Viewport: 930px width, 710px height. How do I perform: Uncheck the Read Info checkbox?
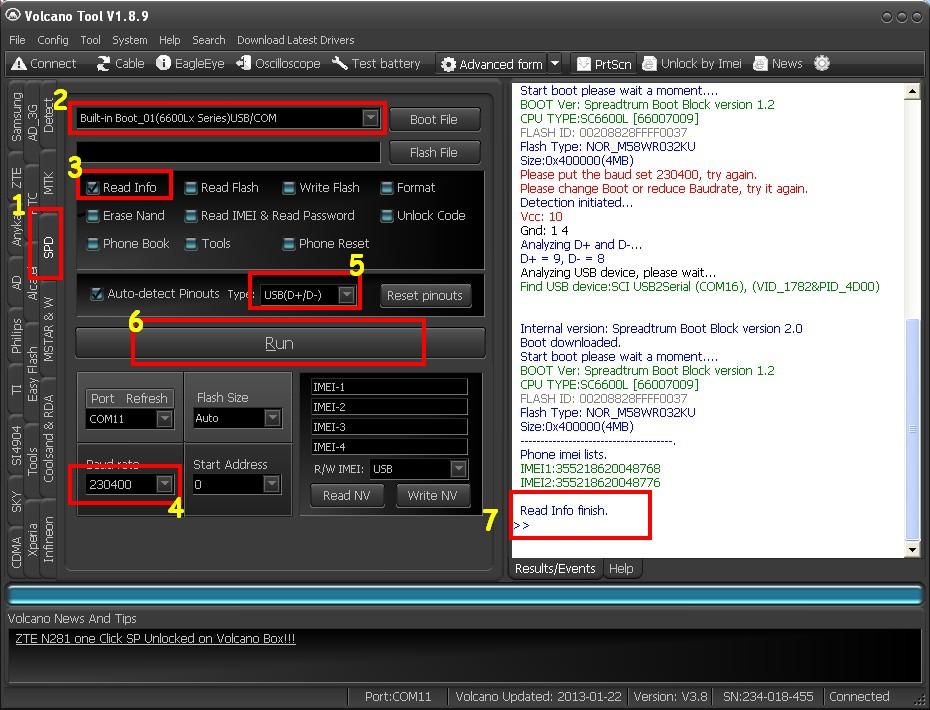click(x=93, y=188)
